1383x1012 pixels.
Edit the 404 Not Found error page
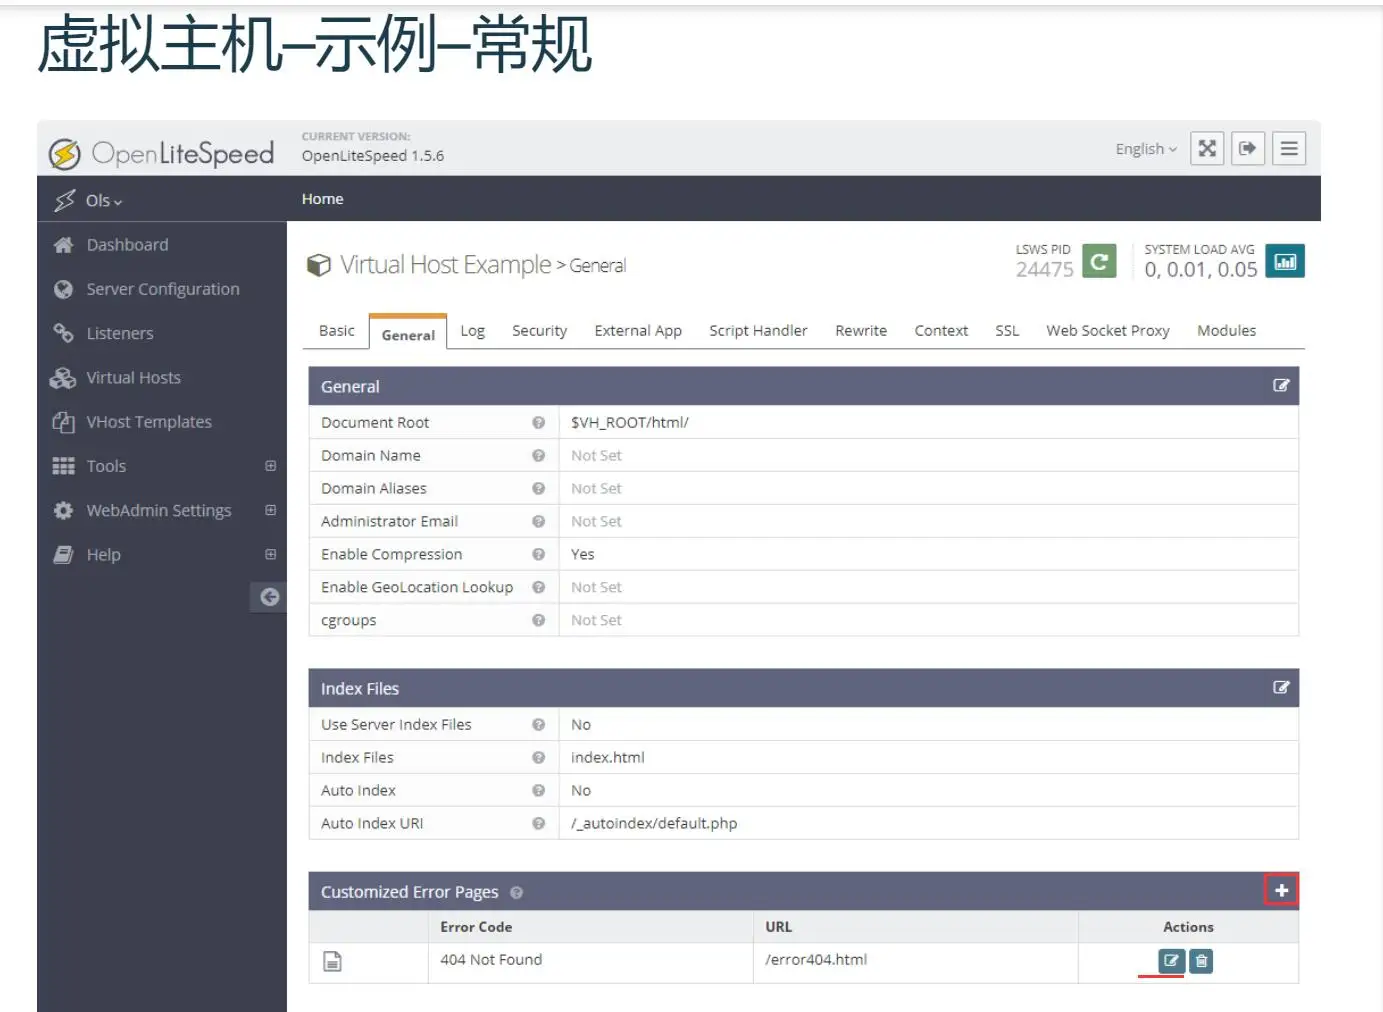point(1171,961)
